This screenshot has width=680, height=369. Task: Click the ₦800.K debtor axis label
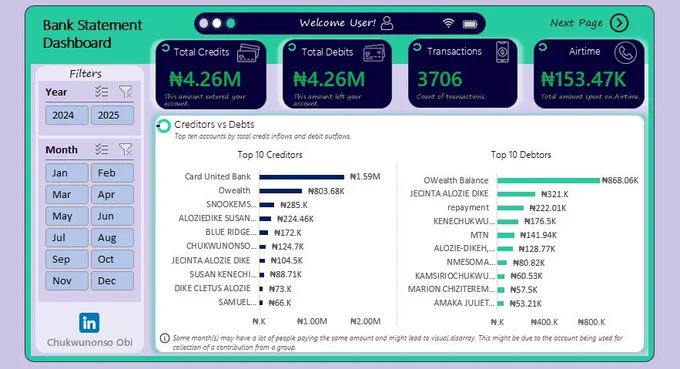click(x=592, y=322)
